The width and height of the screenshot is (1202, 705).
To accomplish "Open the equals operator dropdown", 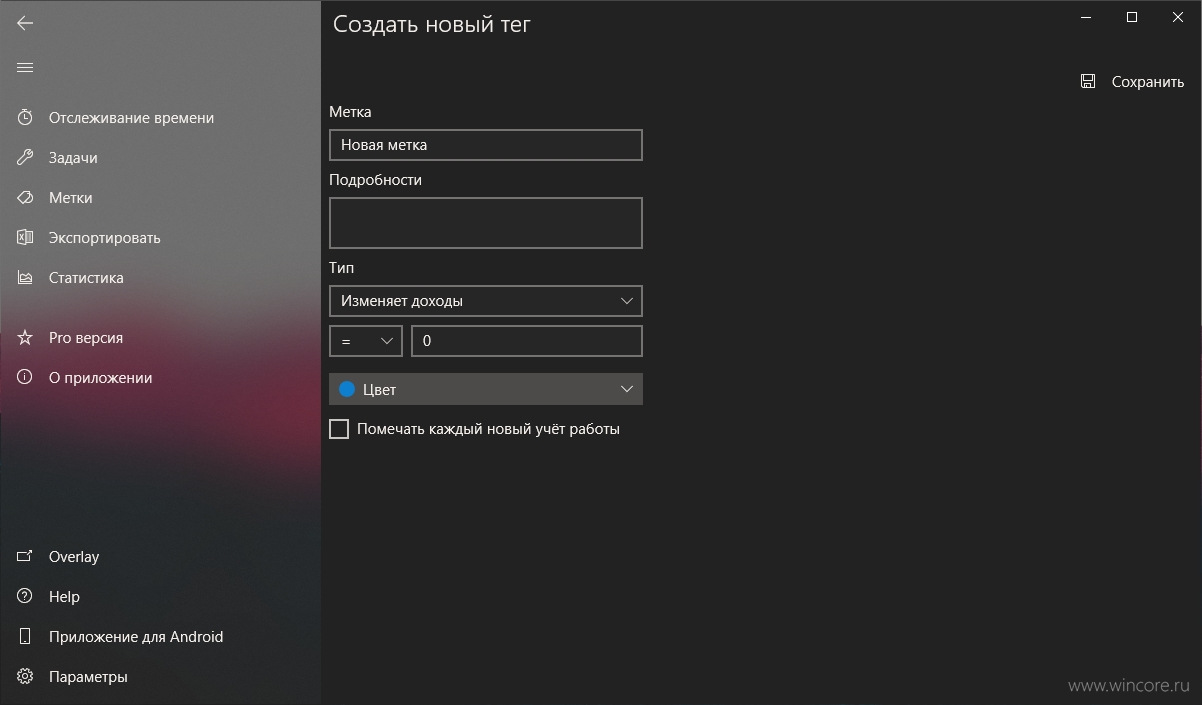I will 366,341.
